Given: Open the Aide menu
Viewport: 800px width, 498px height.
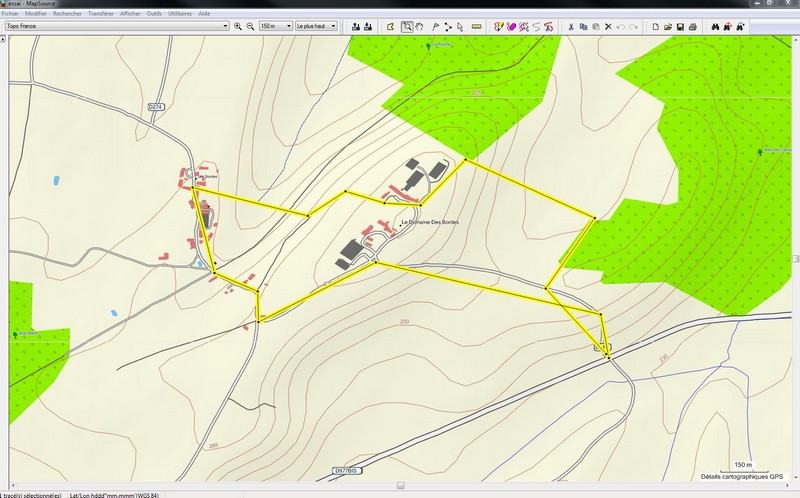Looking at the screenshot, I should [204, 14].
